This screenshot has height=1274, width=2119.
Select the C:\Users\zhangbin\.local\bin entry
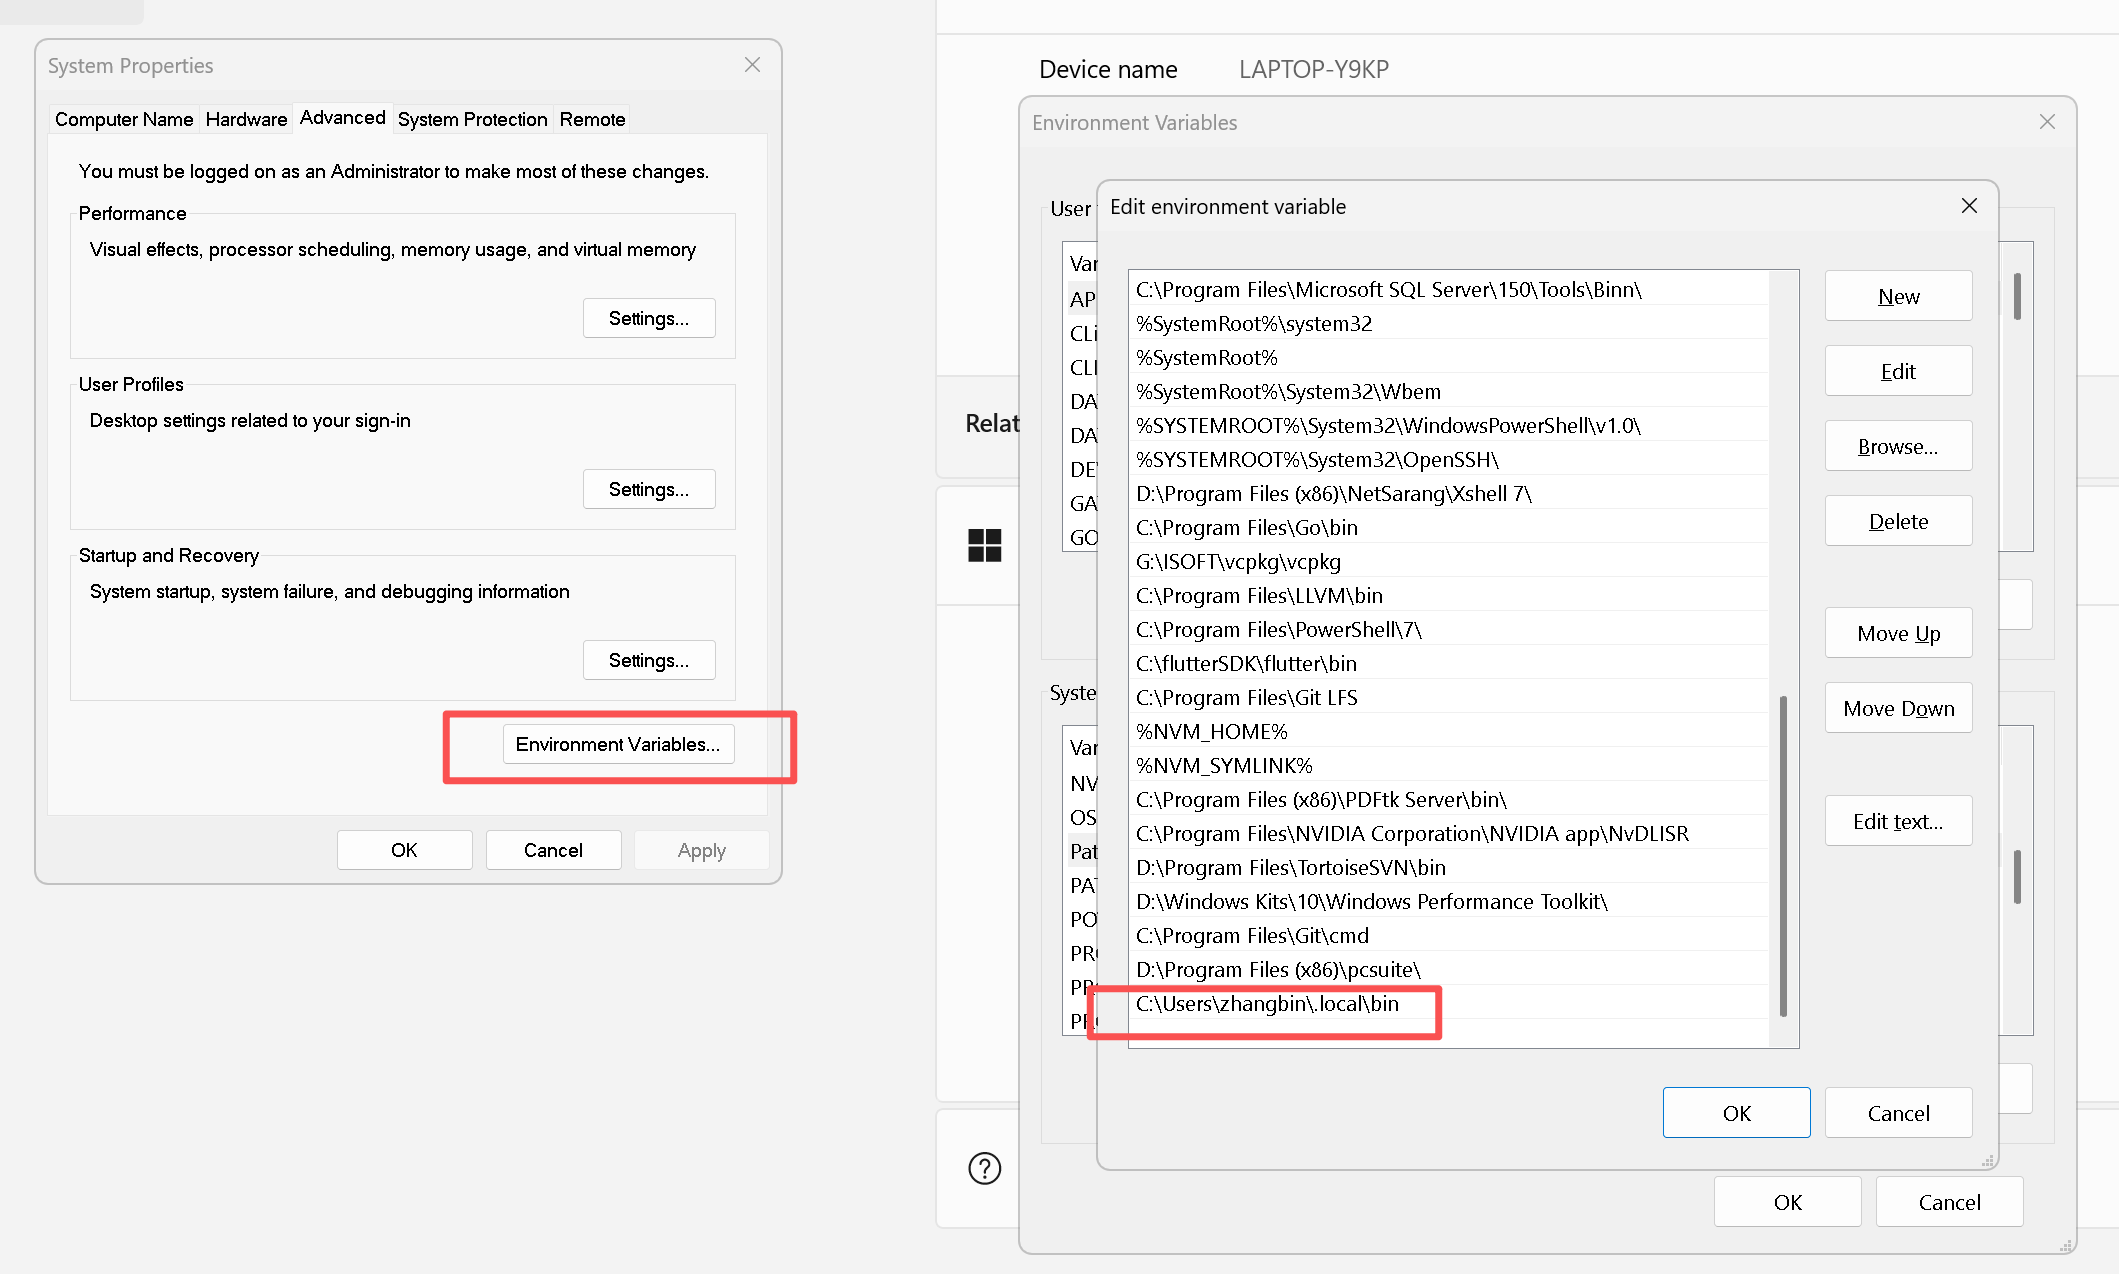pos(1267,1003)
